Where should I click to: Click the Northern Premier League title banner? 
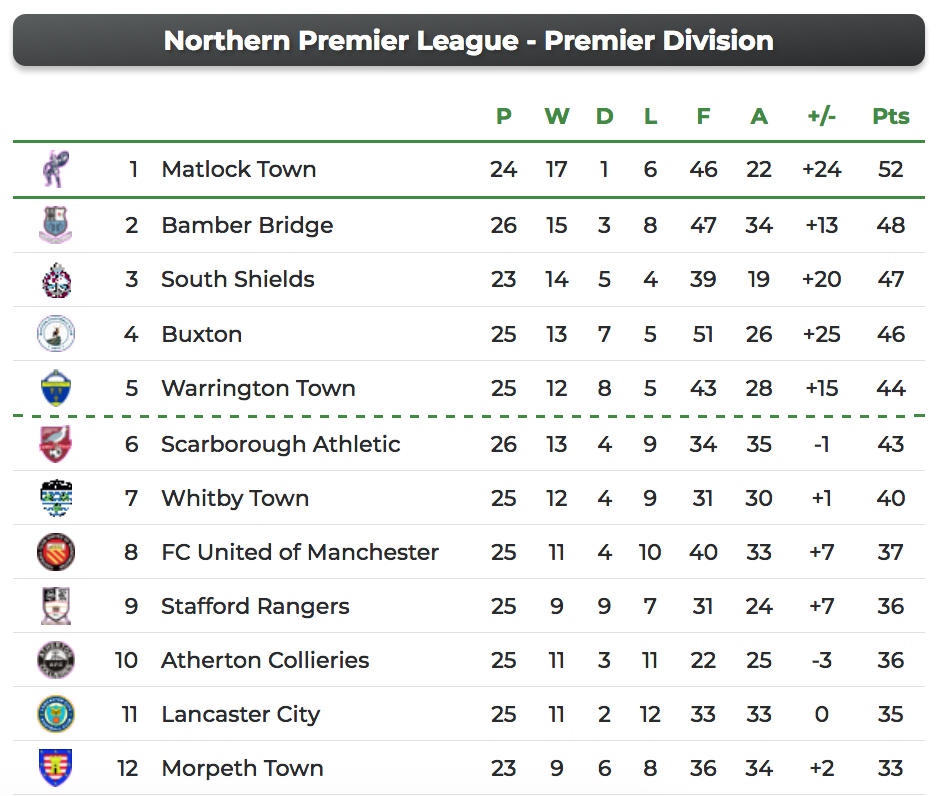tap(468, 40)
